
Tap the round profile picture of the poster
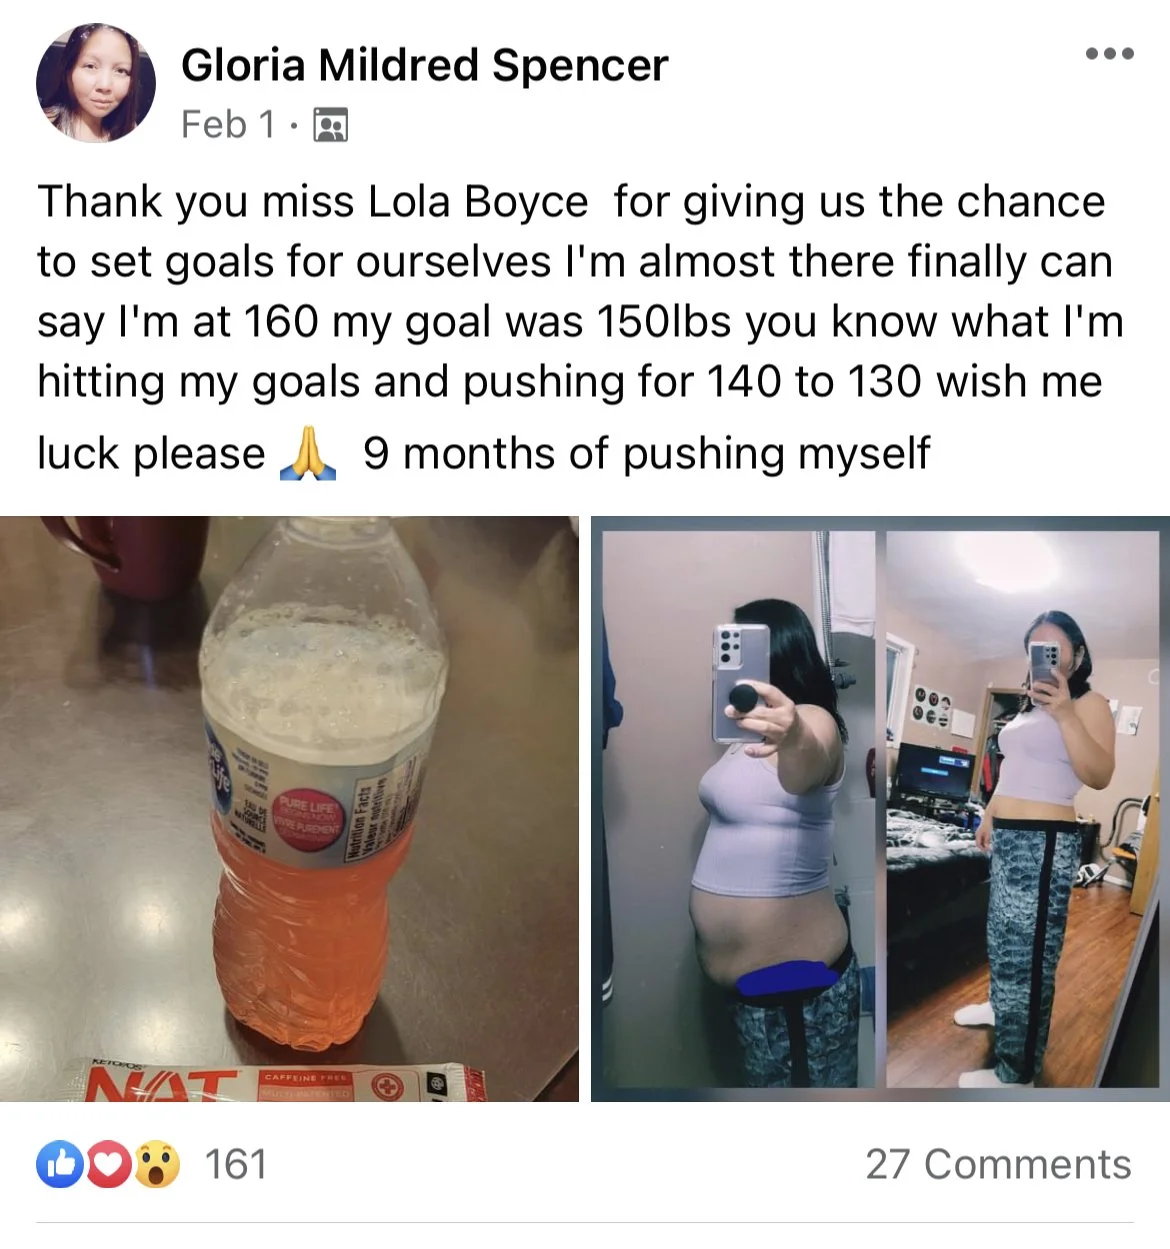pyautogui.click(x=96, y=83)
